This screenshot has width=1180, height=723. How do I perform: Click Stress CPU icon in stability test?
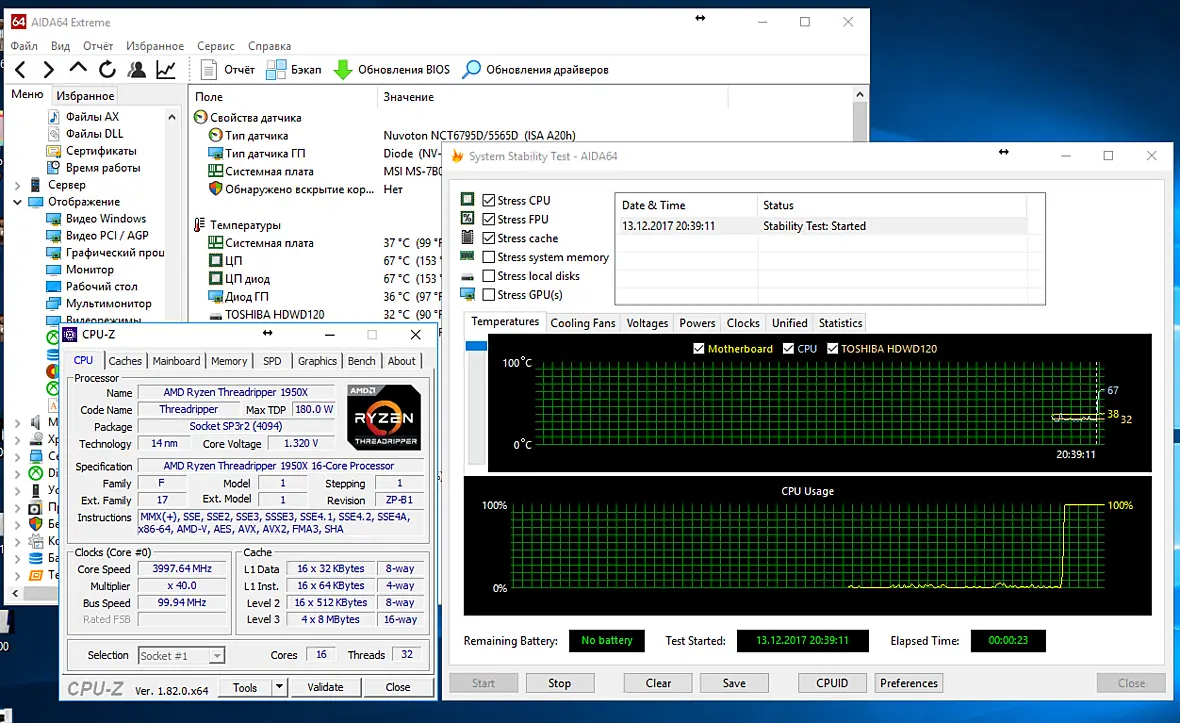coord(467,199)
